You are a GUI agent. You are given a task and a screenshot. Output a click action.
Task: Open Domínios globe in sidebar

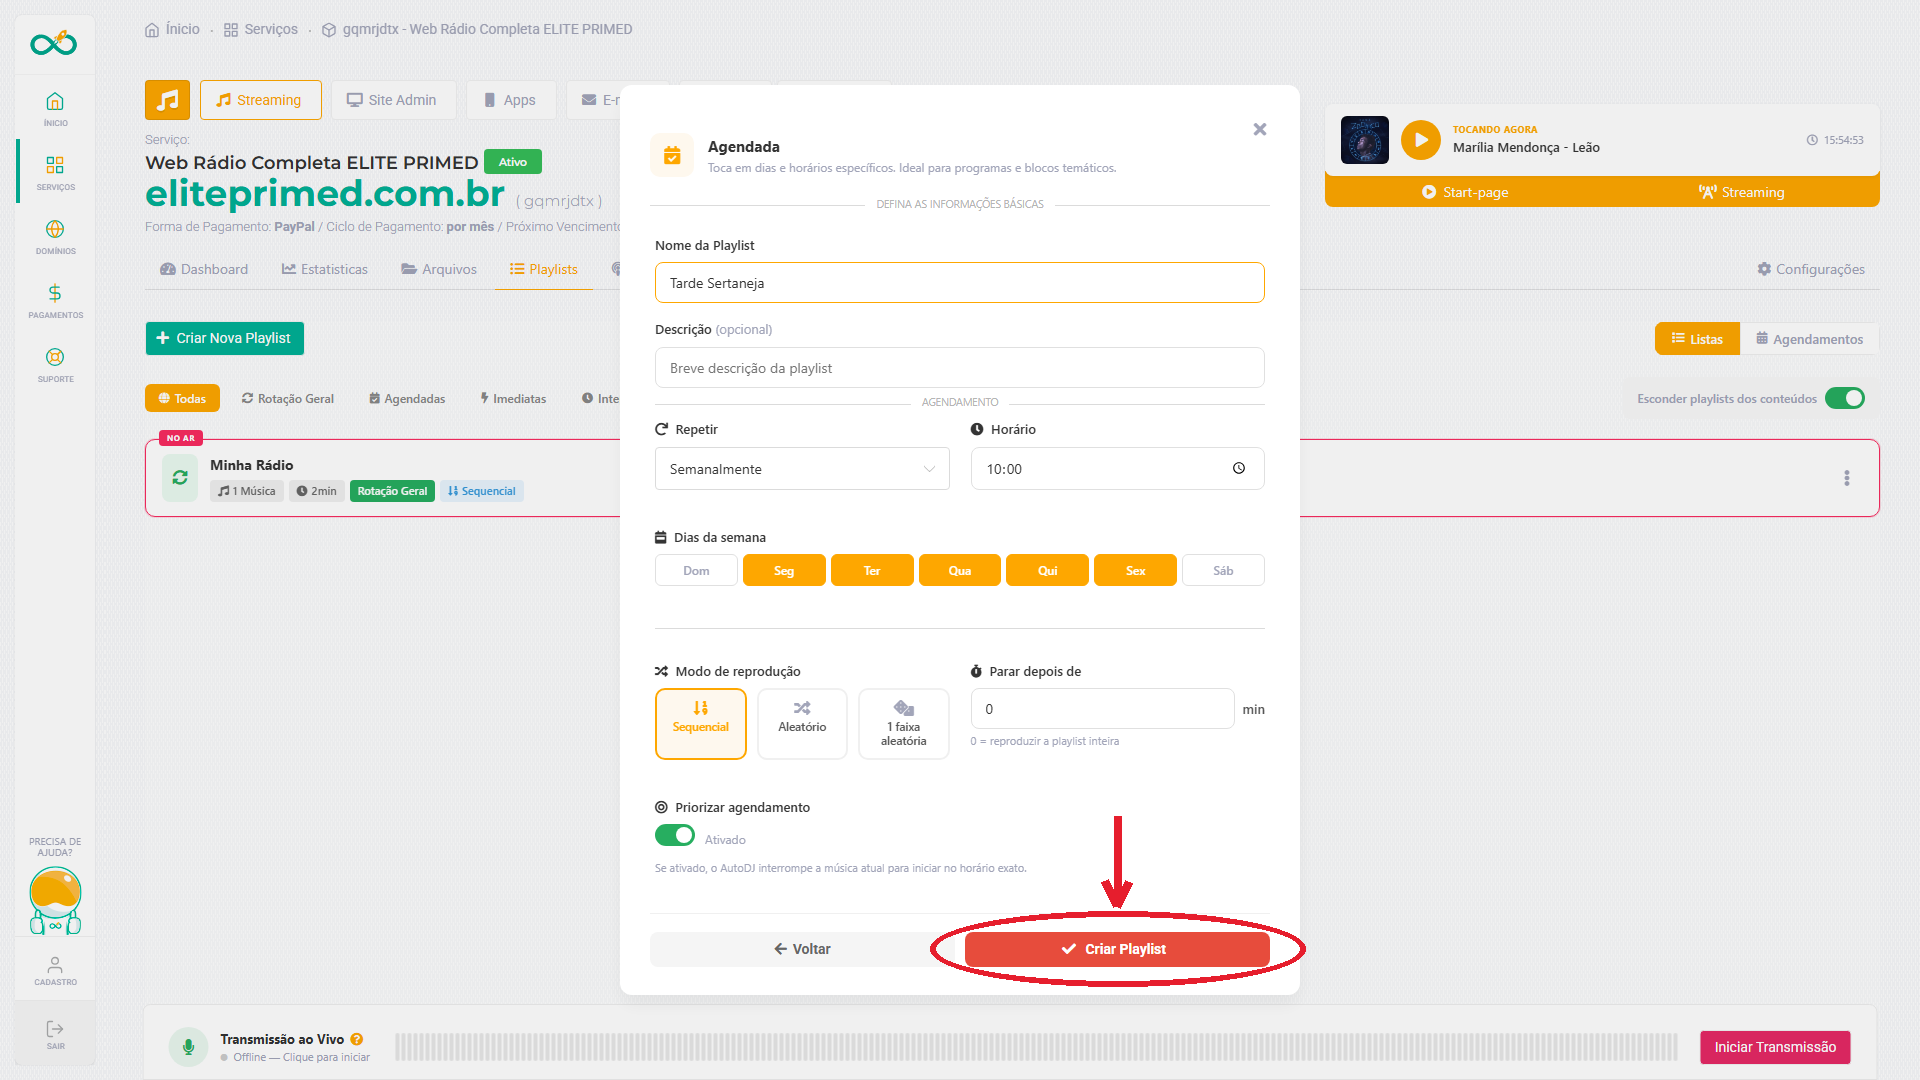[x=55, y=236]
